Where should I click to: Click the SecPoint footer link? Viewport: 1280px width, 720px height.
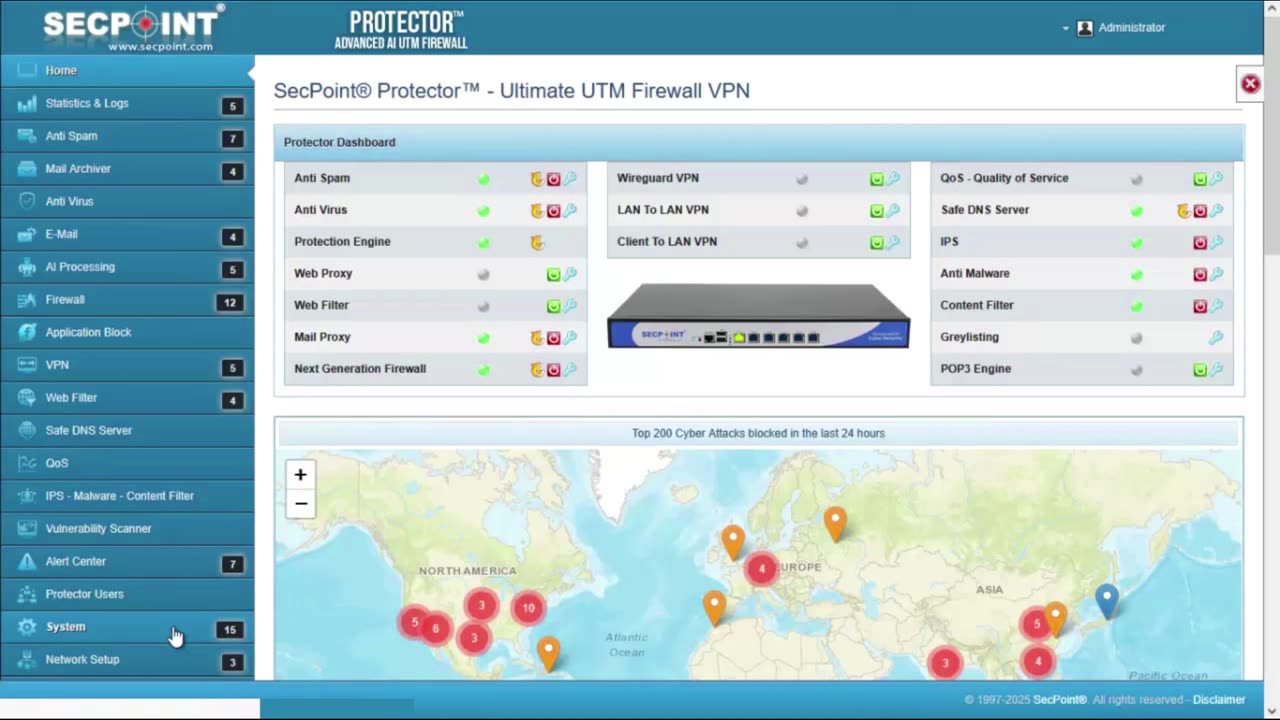pyautogui.click(x=1059, y=700)
